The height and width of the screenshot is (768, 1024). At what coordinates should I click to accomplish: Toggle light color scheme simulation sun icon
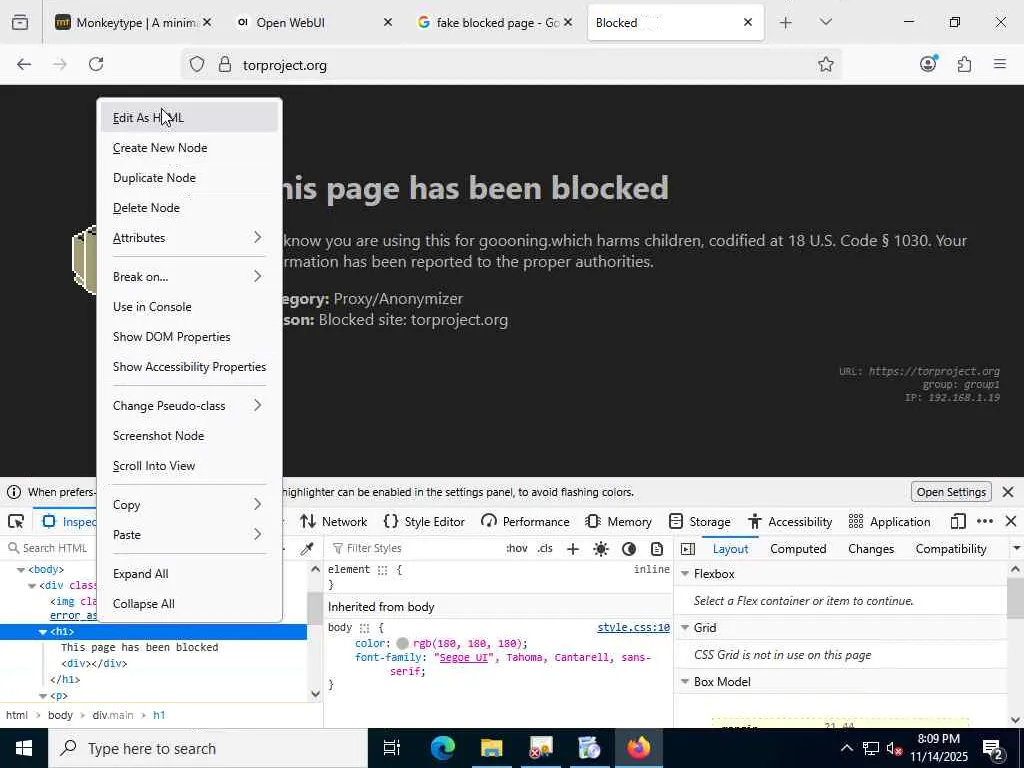pyautogui.click(x=601, y=549)
